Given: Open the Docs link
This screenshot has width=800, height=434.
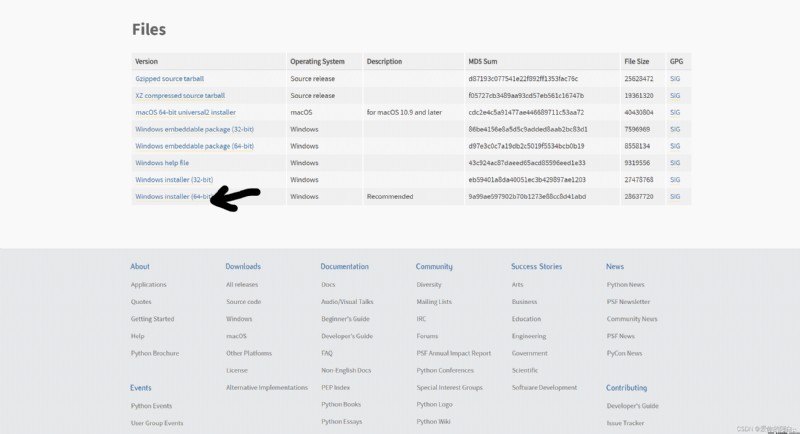Looking at the screenshot, I should (x=328, y=285).
